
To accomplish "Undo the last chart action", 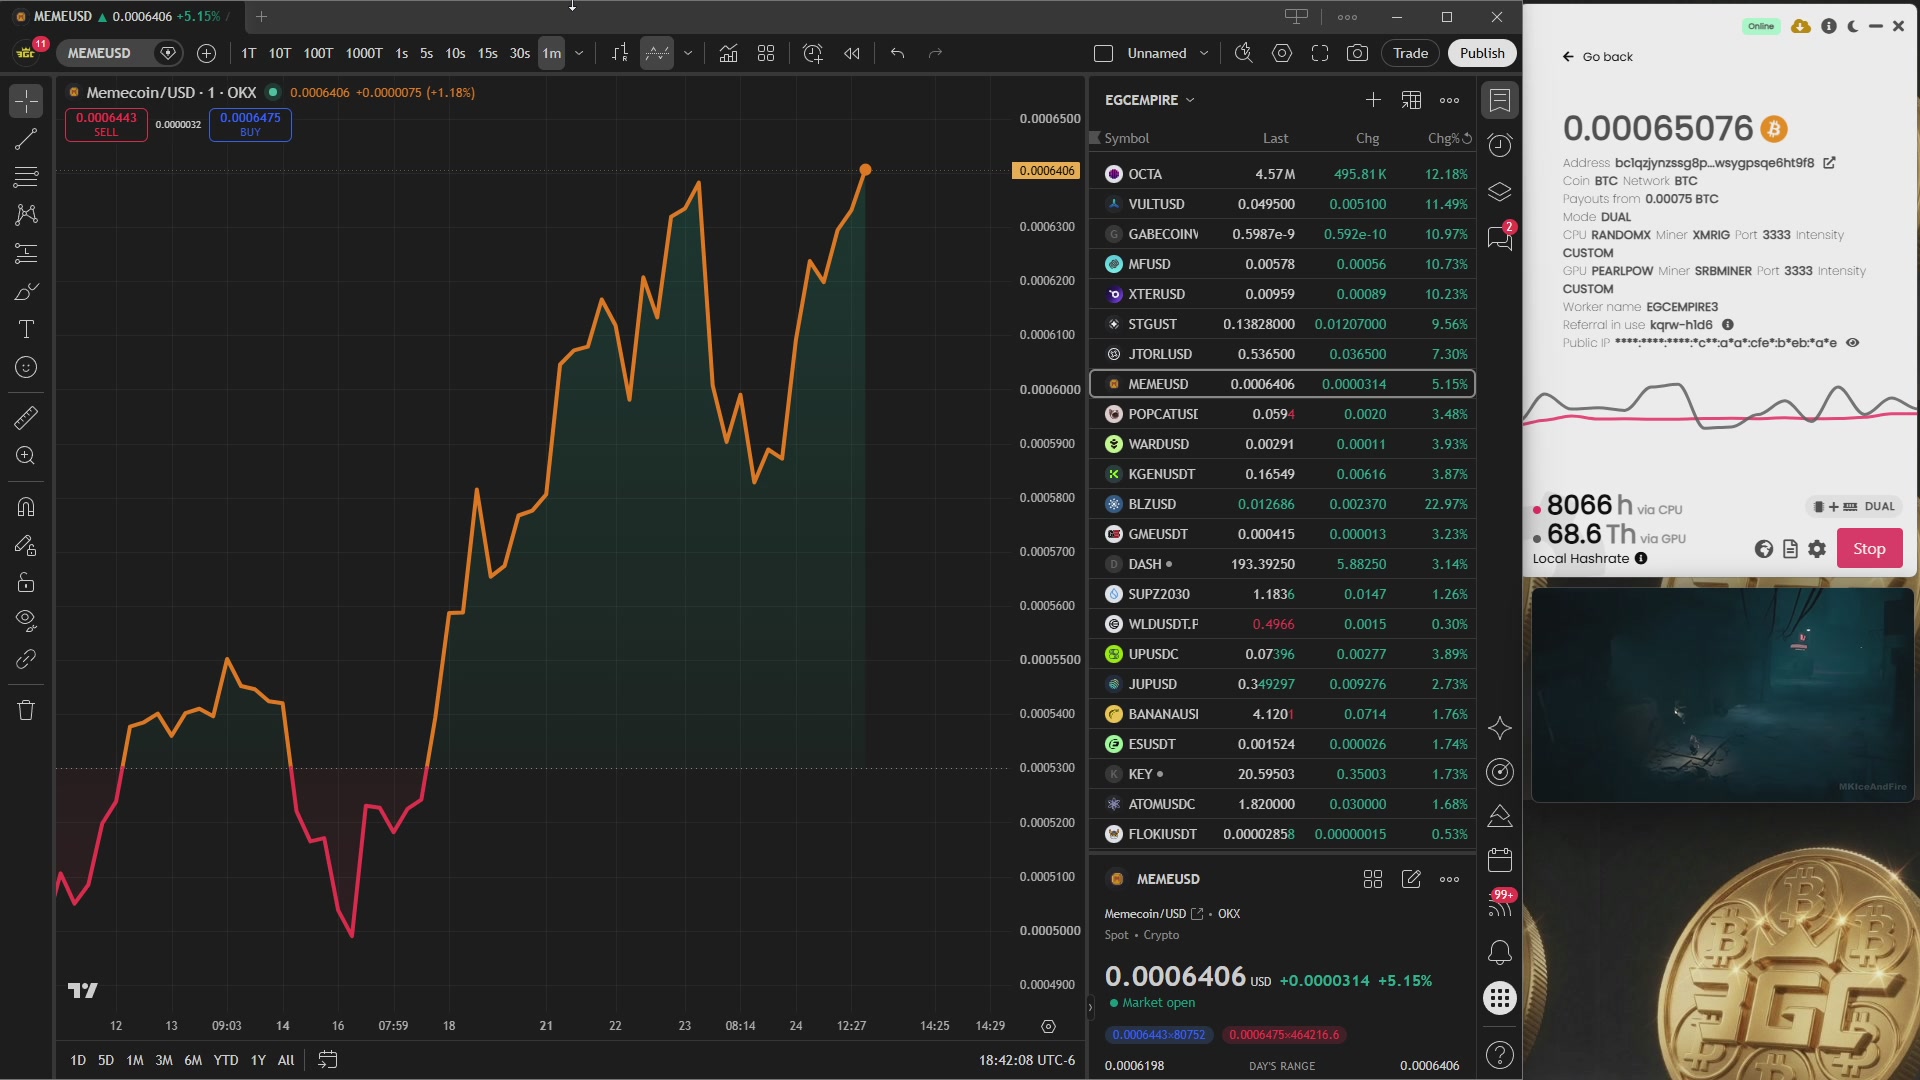I will point(897,53).
